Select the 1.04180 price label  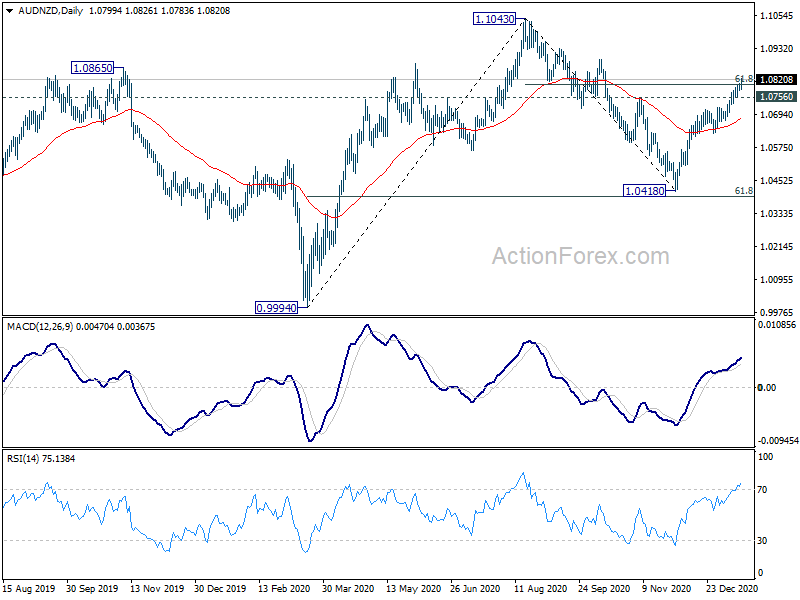click(x=644, y=191)
